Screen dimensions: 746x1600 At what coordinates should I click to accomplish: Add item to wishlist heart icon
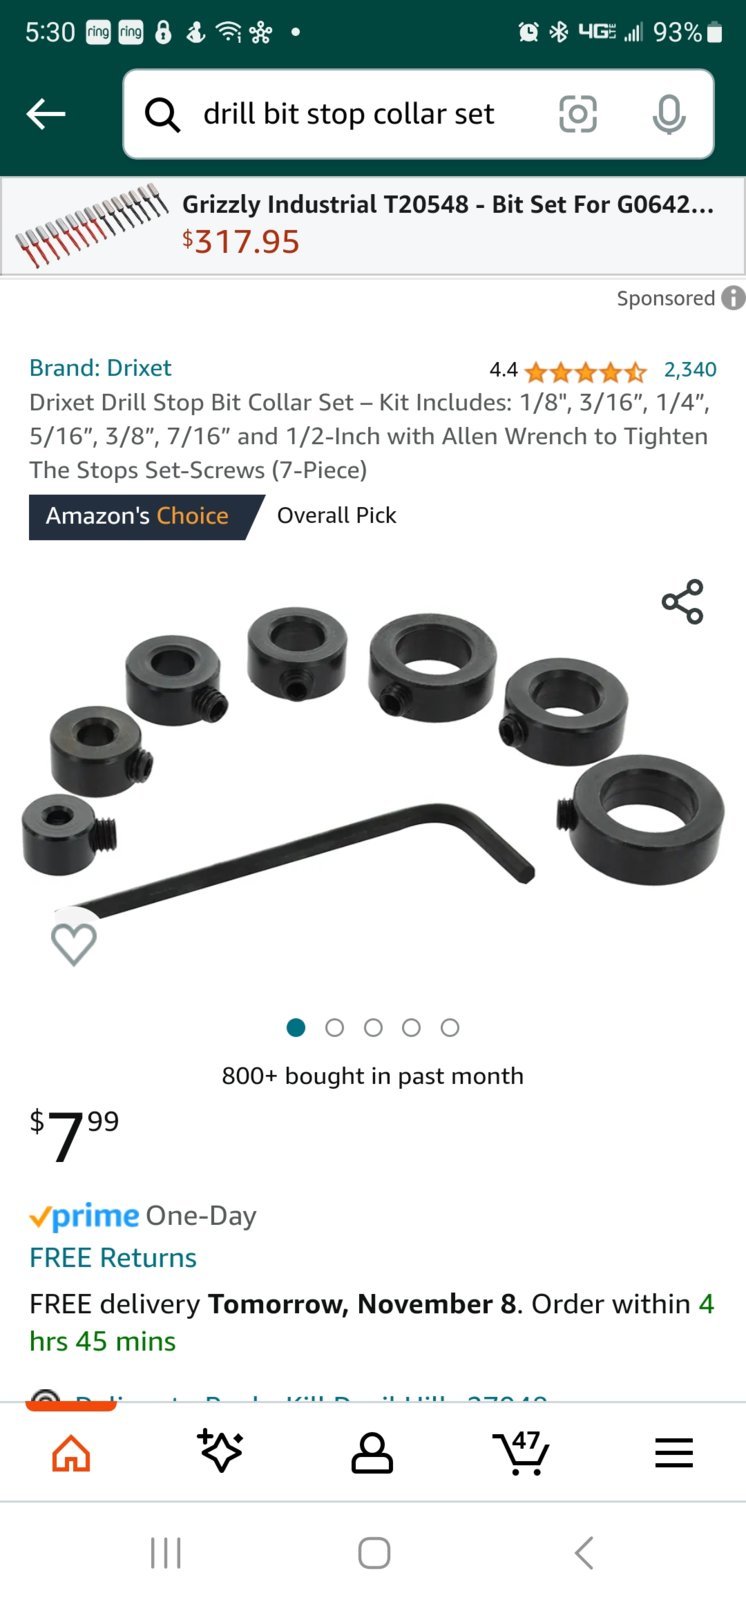pyautogui.click(x=74, y=943)
